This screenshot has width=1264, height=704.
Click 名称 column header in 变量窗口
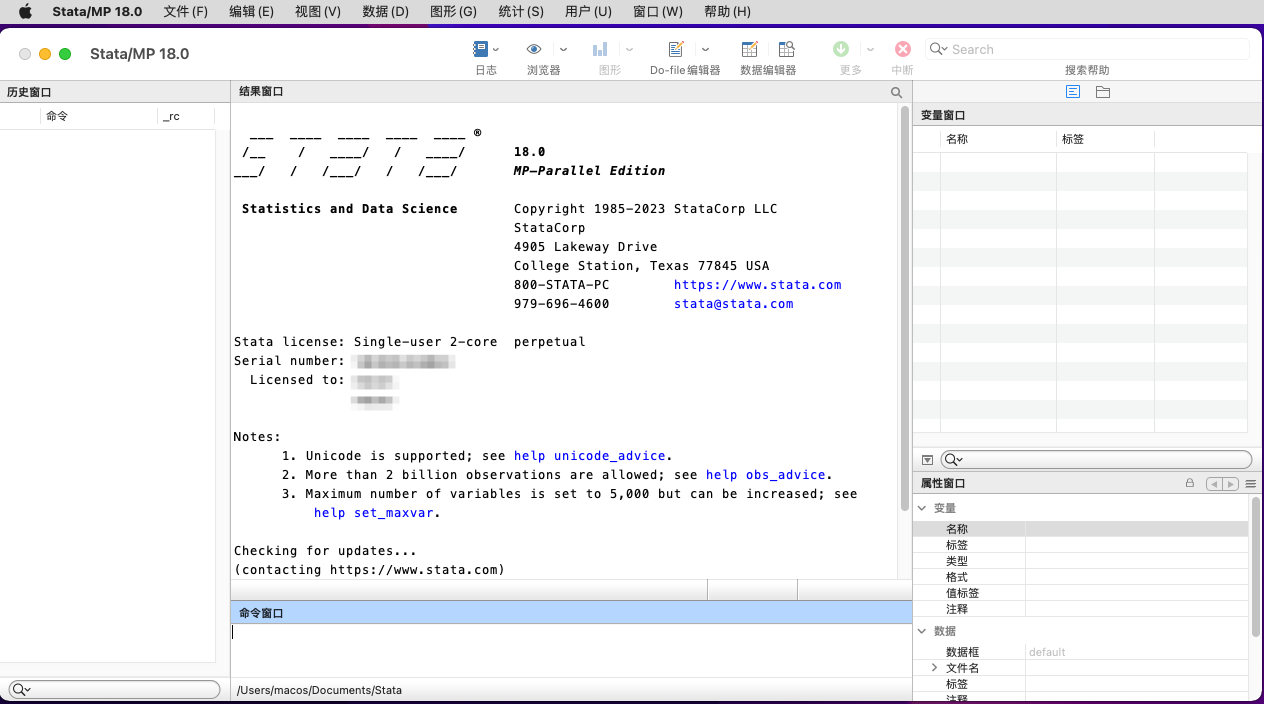pos(998,139)
